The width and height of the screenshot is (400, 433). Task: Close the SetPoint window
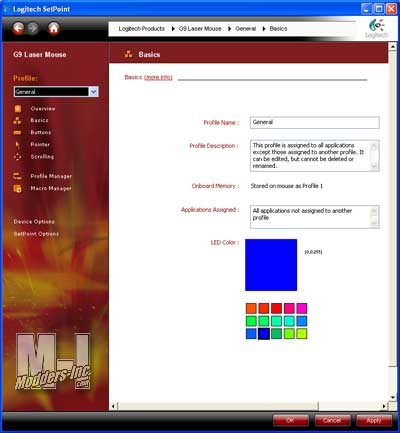click(391, 9)
